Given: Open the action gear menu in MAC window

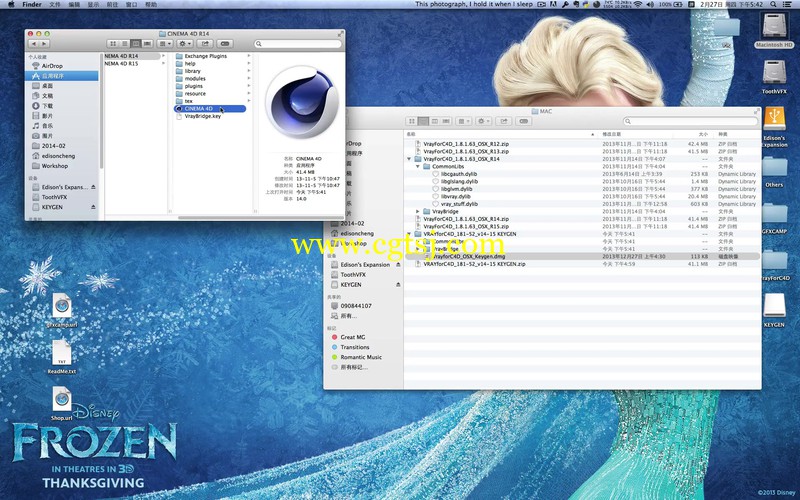Looking at the screenshot, I should 483,121.
